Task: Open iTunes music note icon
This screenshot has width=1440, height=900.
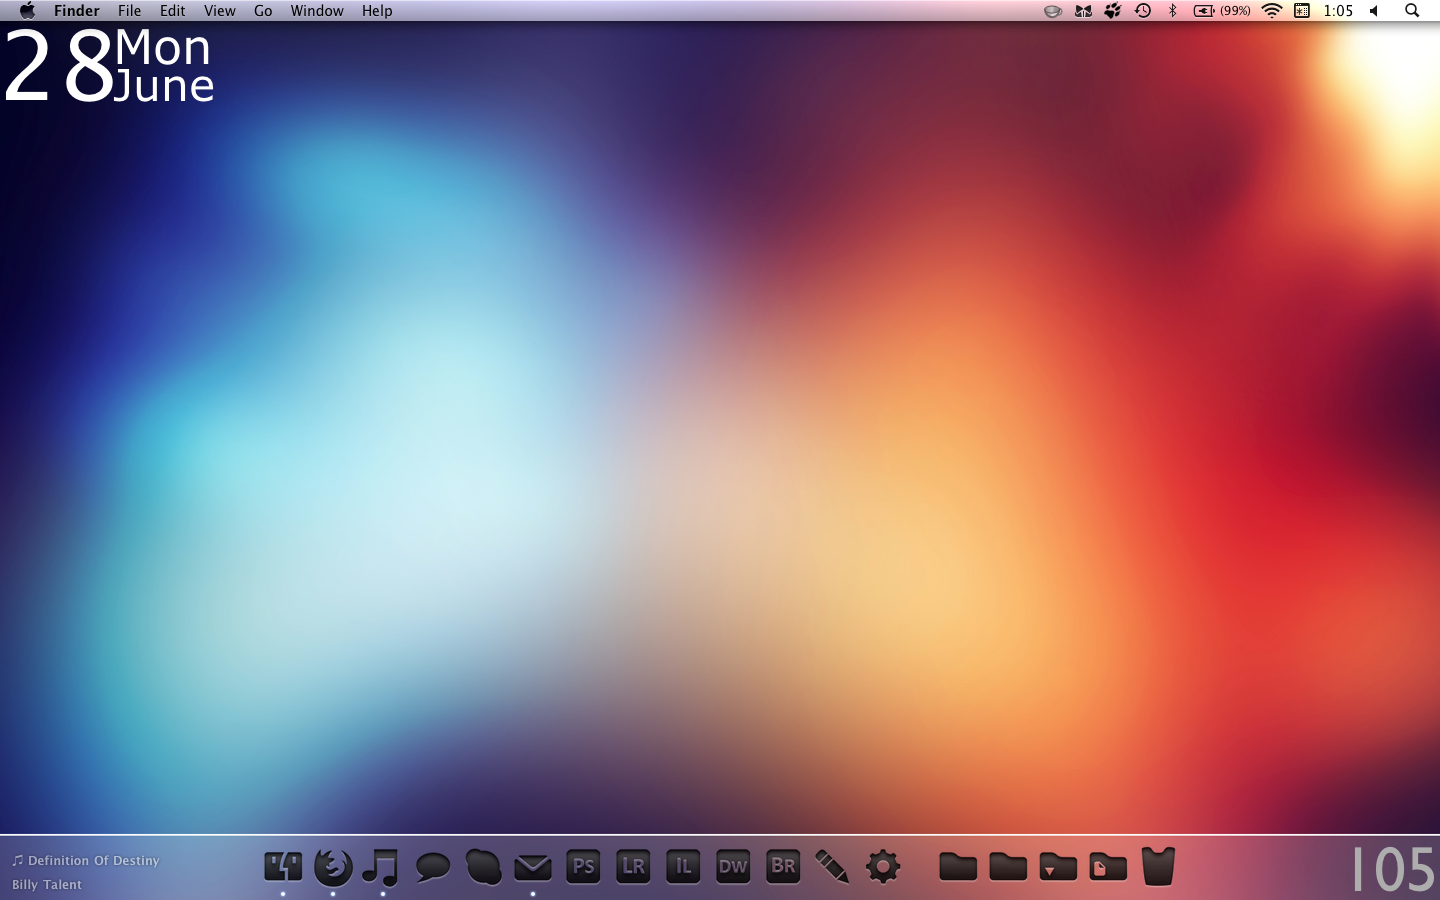Action: pyautogui.click(x=381, y=866)
